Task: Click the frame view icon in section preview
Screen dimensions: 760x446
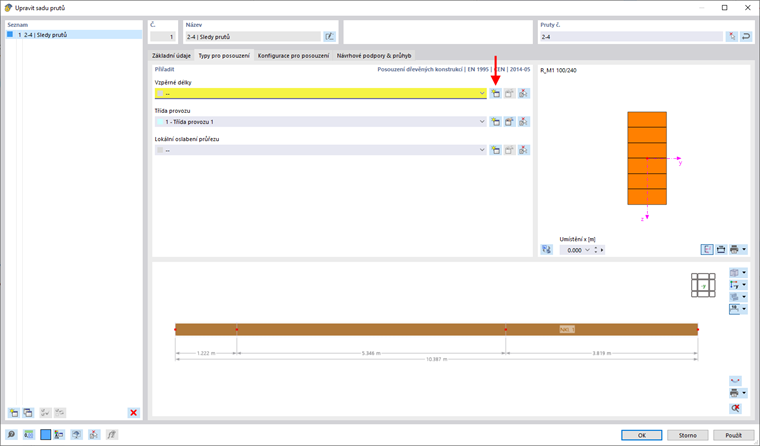Action: coord(721,249)
